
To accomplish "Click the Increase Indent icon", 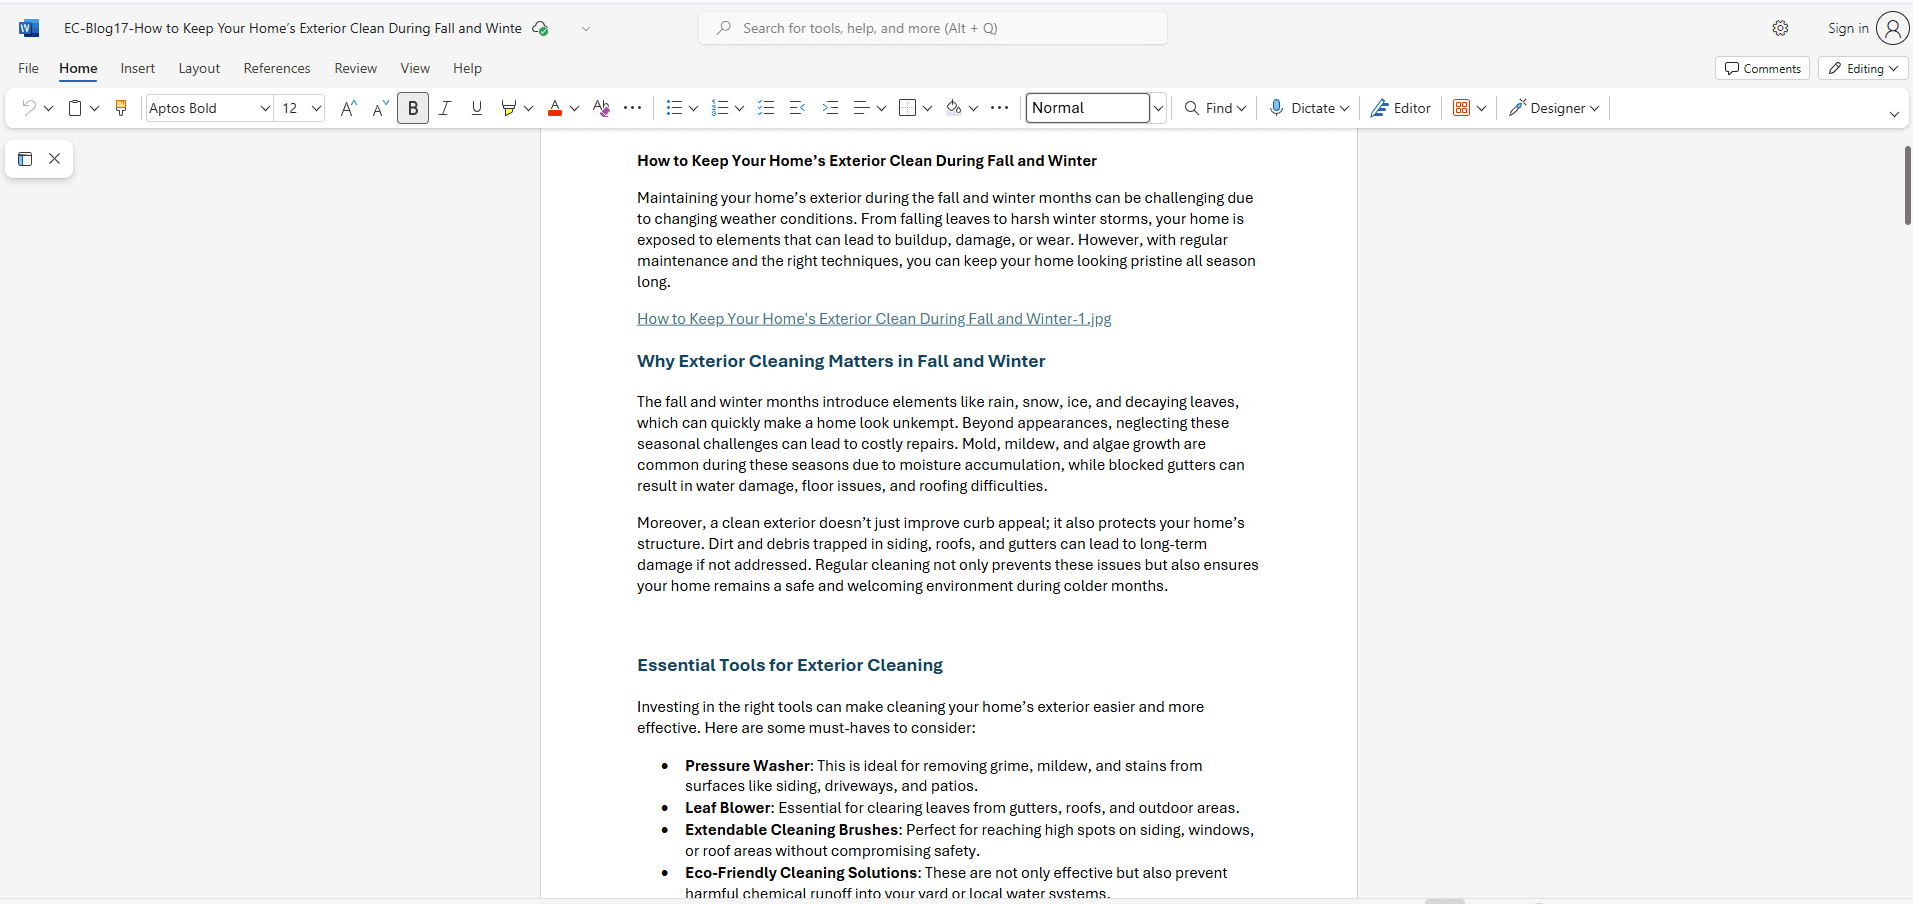I will [x=830, y=108].
